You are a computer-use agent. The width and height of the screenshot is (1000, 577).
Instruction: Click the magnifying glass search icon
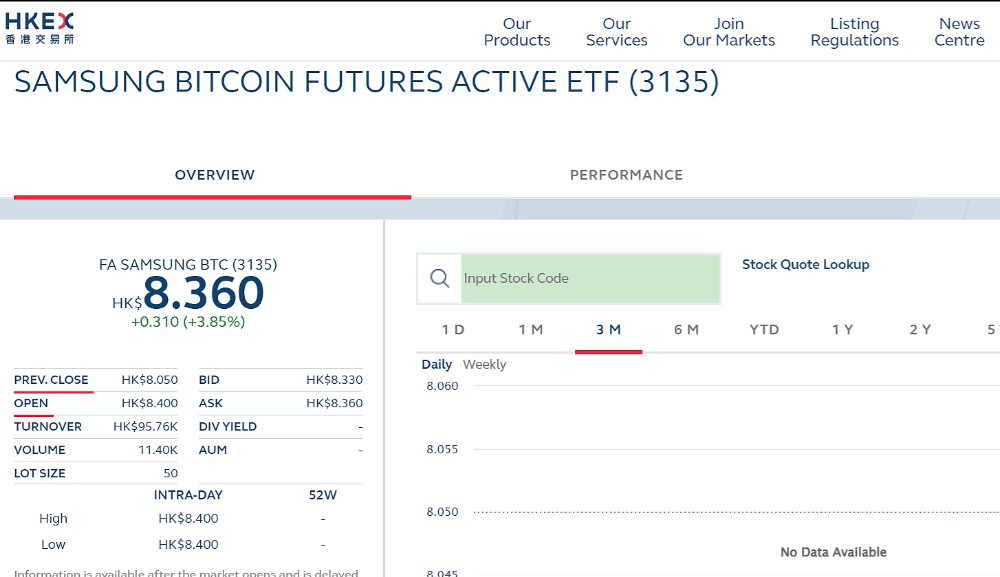pos(438,278)
